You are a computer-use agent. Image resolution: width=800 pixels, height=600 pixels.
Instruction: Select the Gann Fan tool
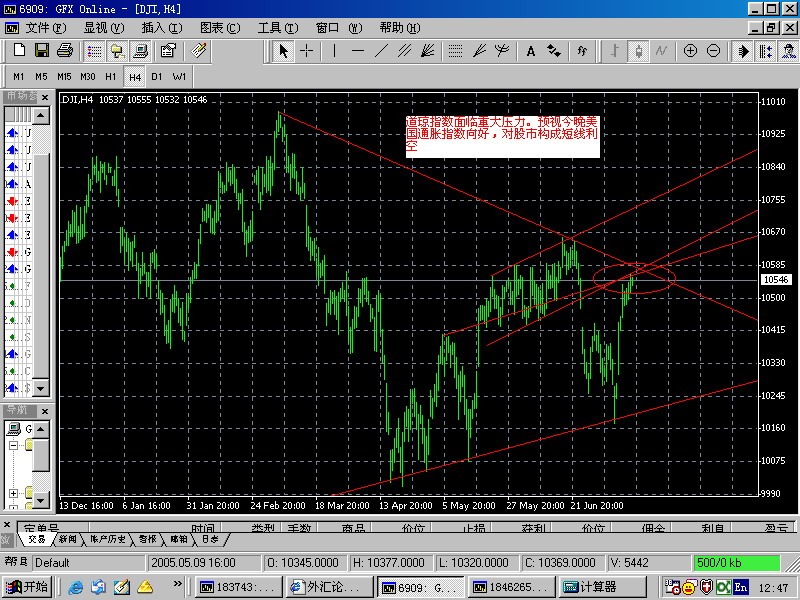pos(428,51)
